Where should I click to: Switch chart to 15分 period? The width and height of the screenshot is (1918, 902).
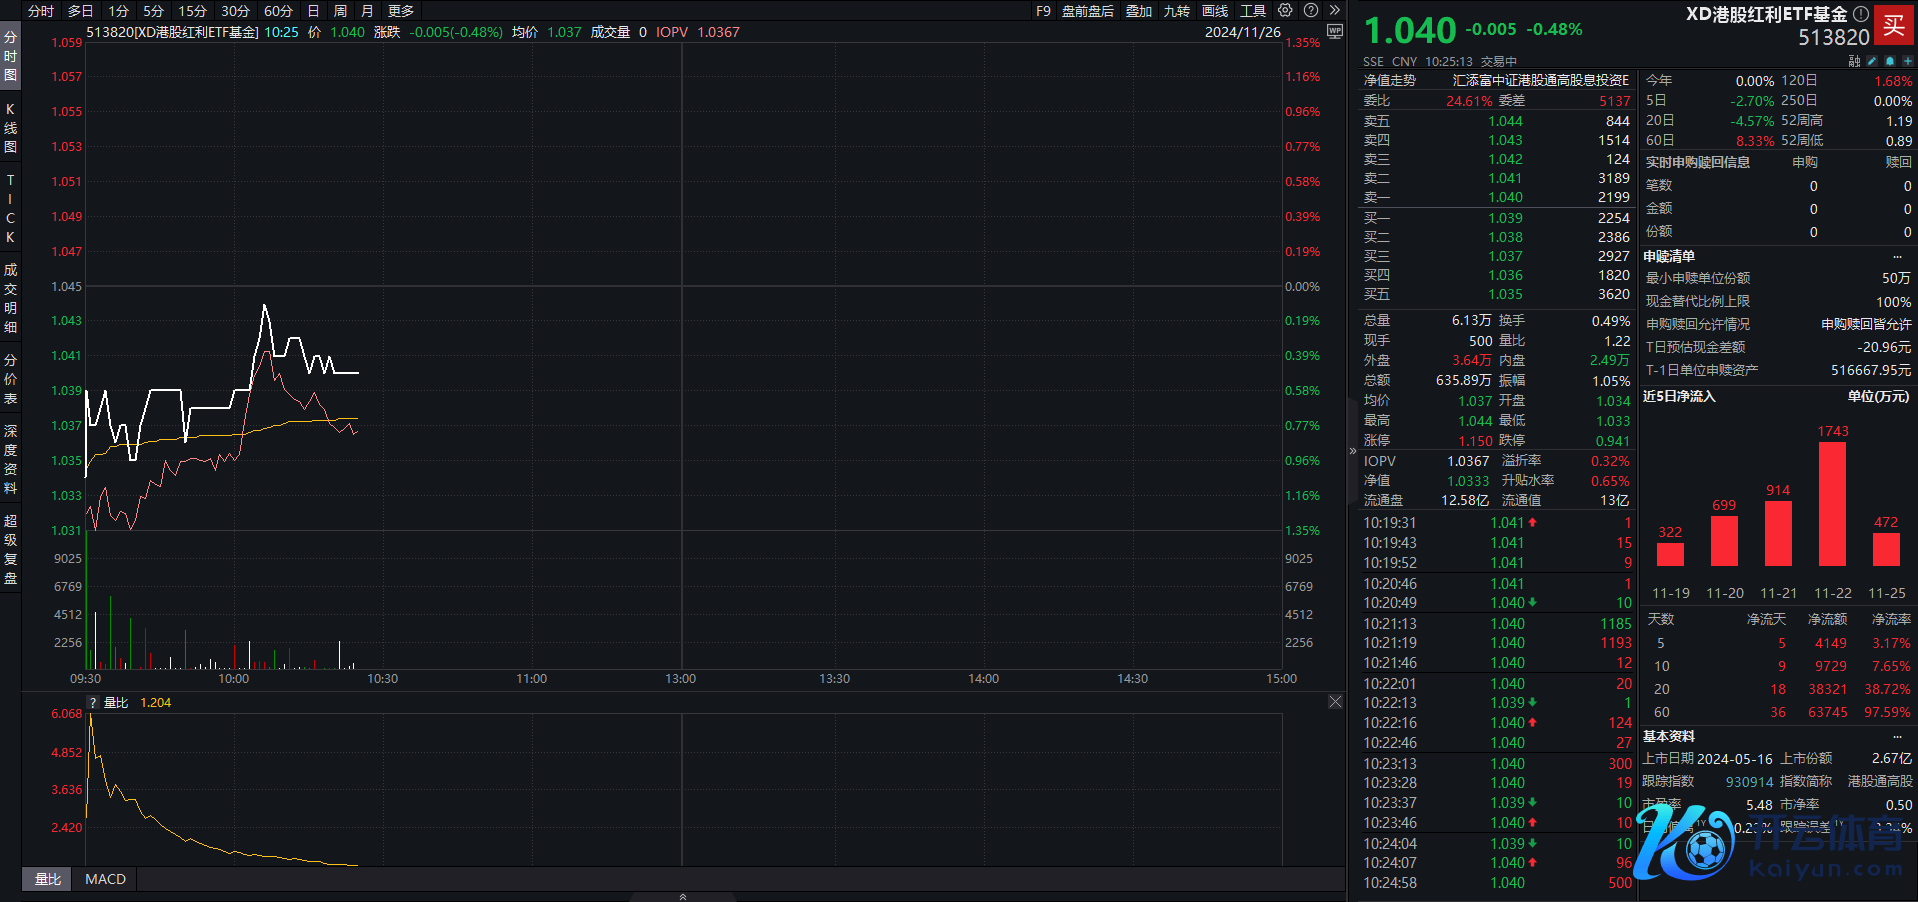192,11
